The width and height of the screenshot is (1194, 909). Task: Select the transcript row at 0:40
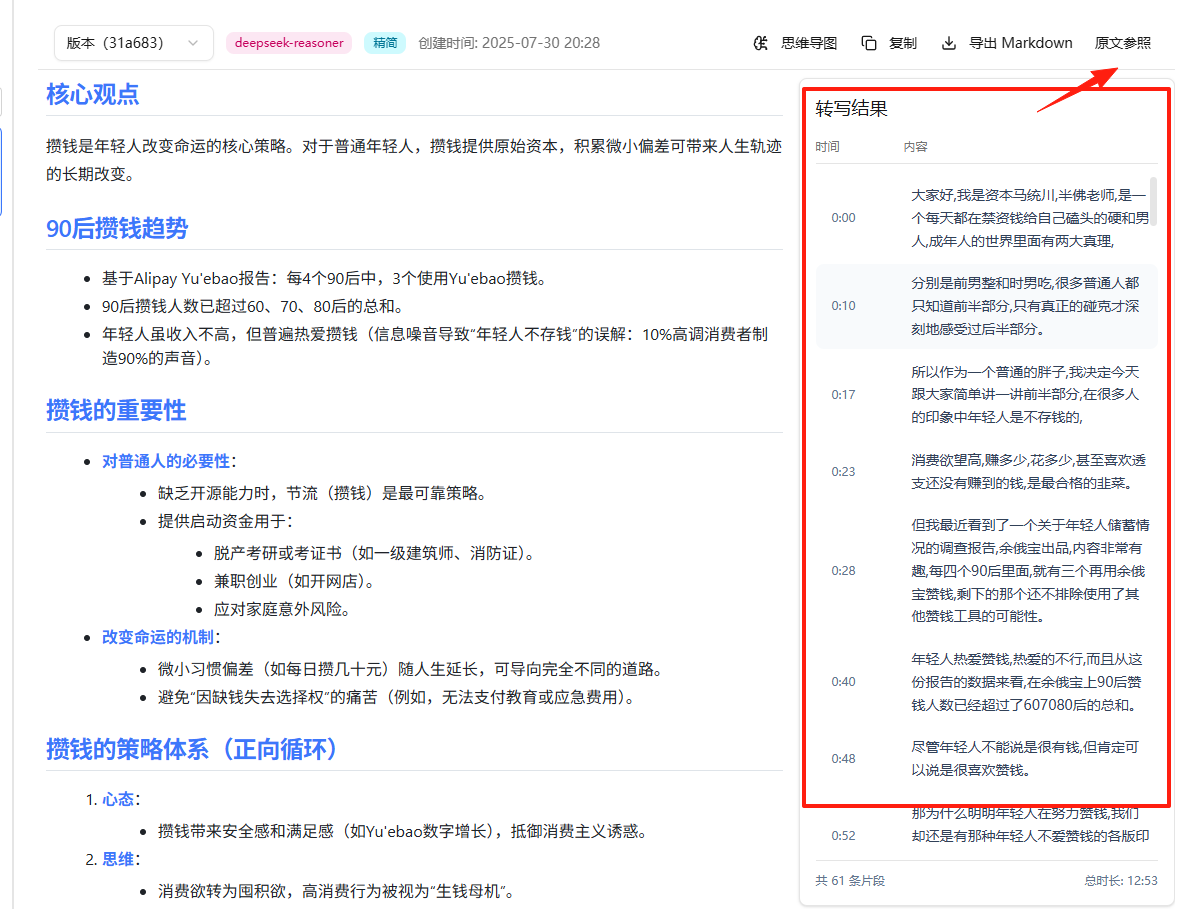[987, 682]
